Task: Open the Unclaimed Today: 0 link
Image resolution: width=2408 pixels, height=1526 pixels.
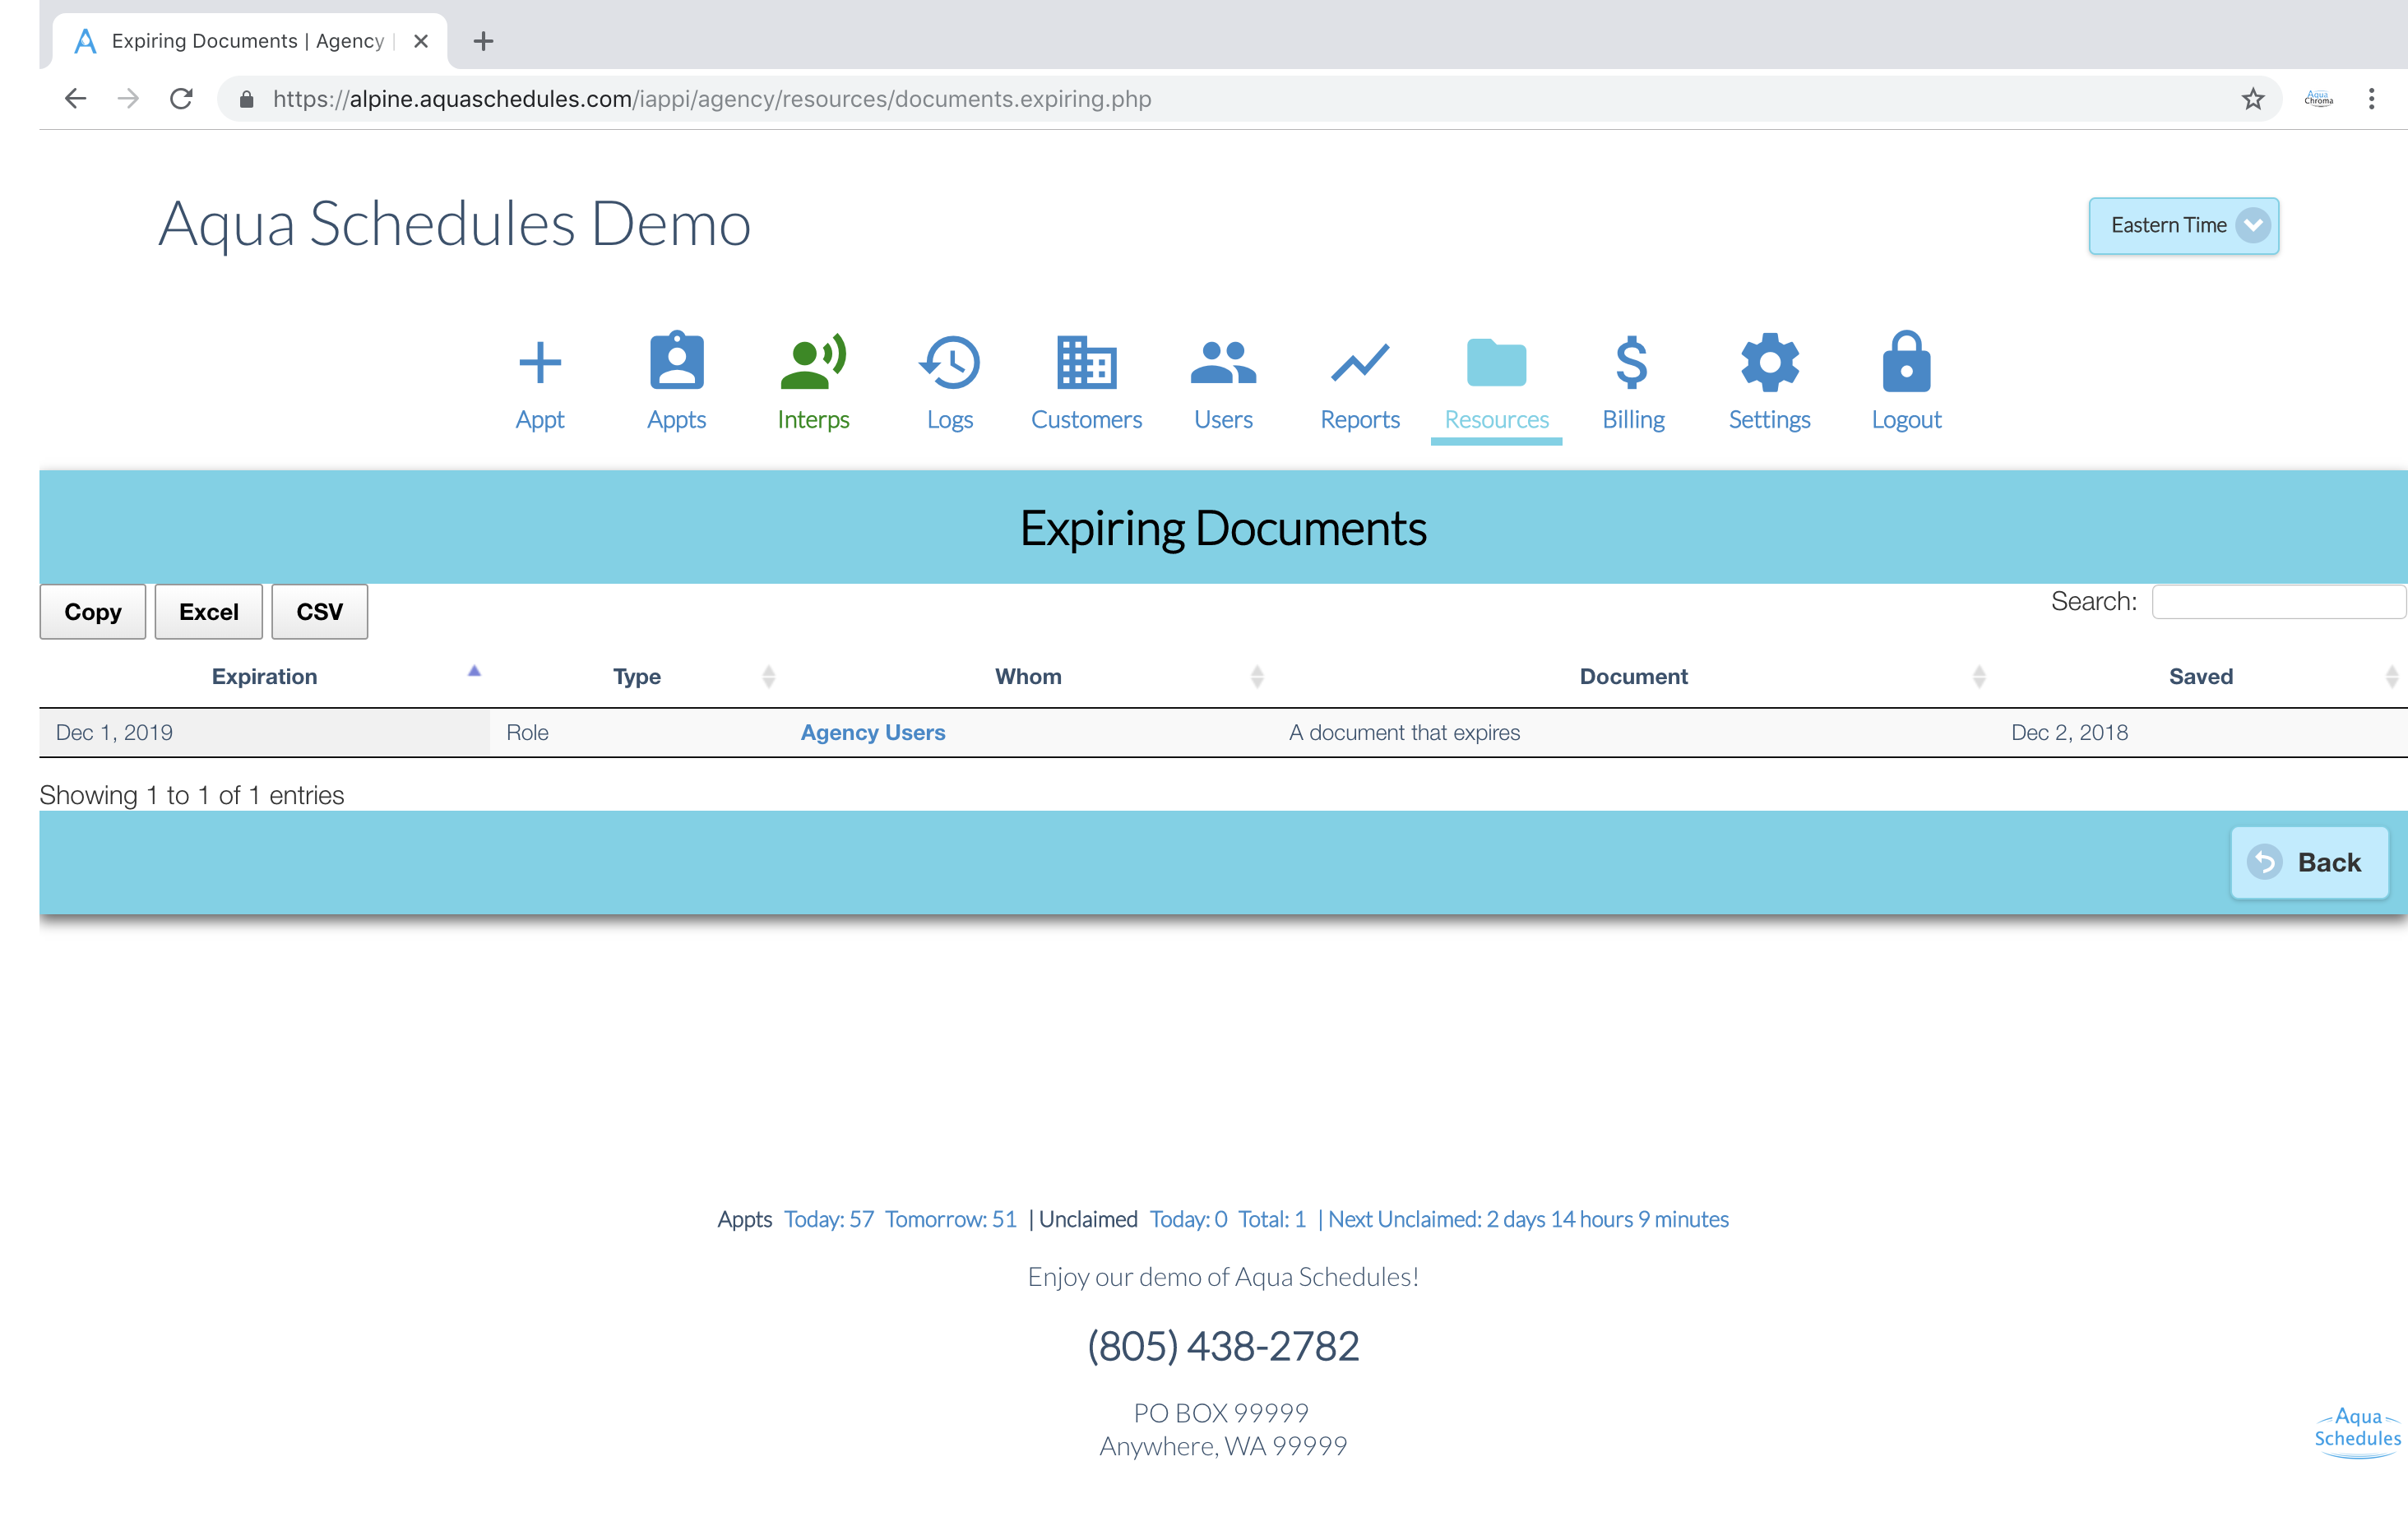Action: click(x=1188, y=1219)
